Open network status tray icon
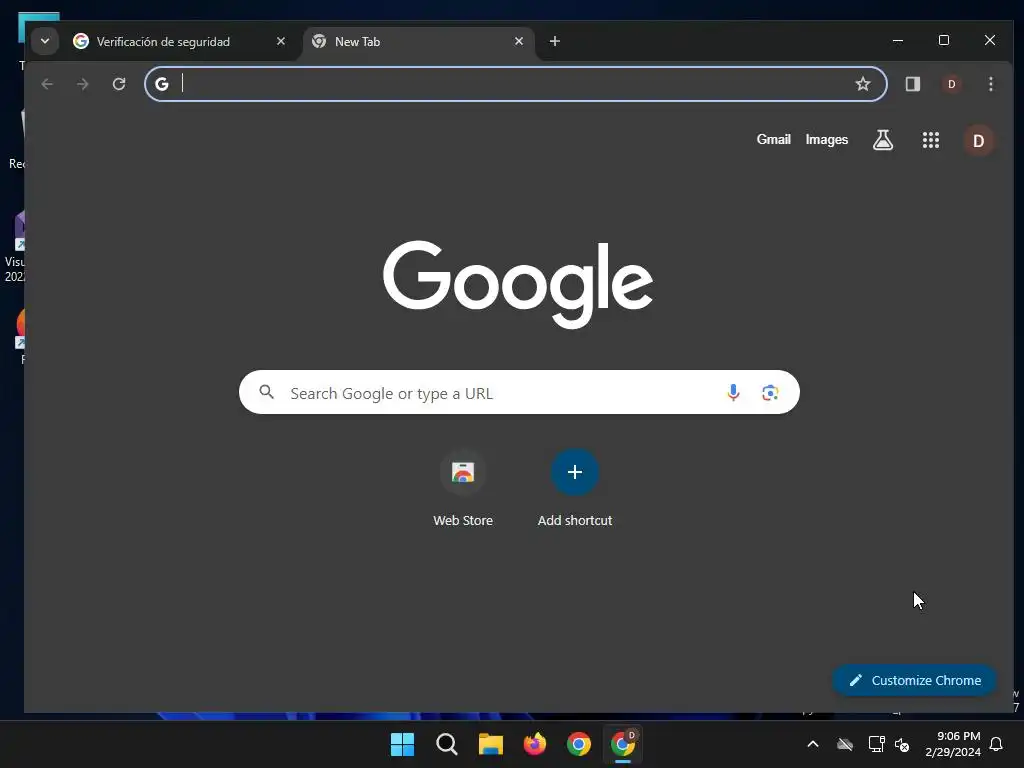The width and height of the screenshot is (1024, 768). point(876,744)
